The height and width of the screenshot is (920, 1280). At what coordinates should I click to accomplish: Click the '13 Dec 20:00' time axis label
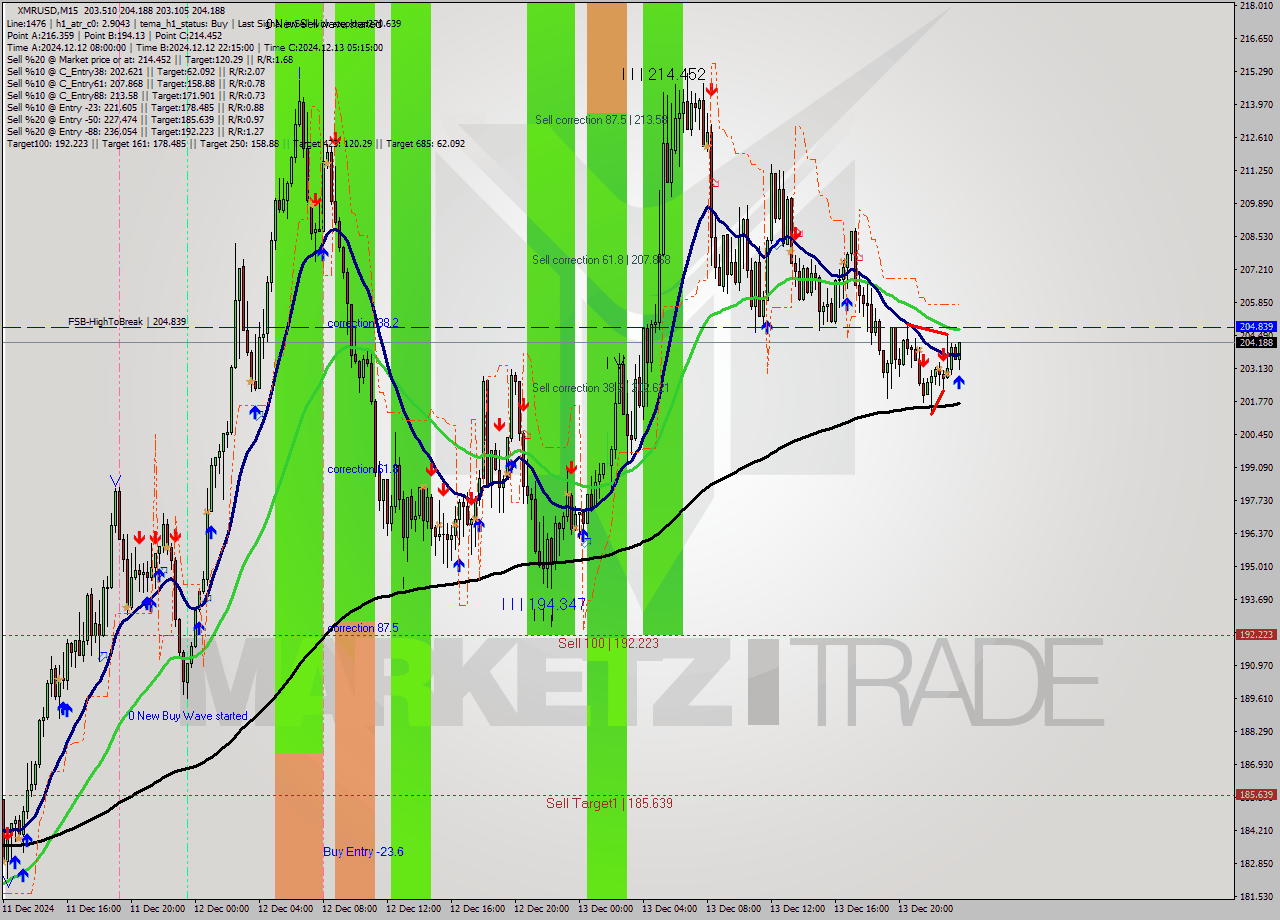(924, 909)
